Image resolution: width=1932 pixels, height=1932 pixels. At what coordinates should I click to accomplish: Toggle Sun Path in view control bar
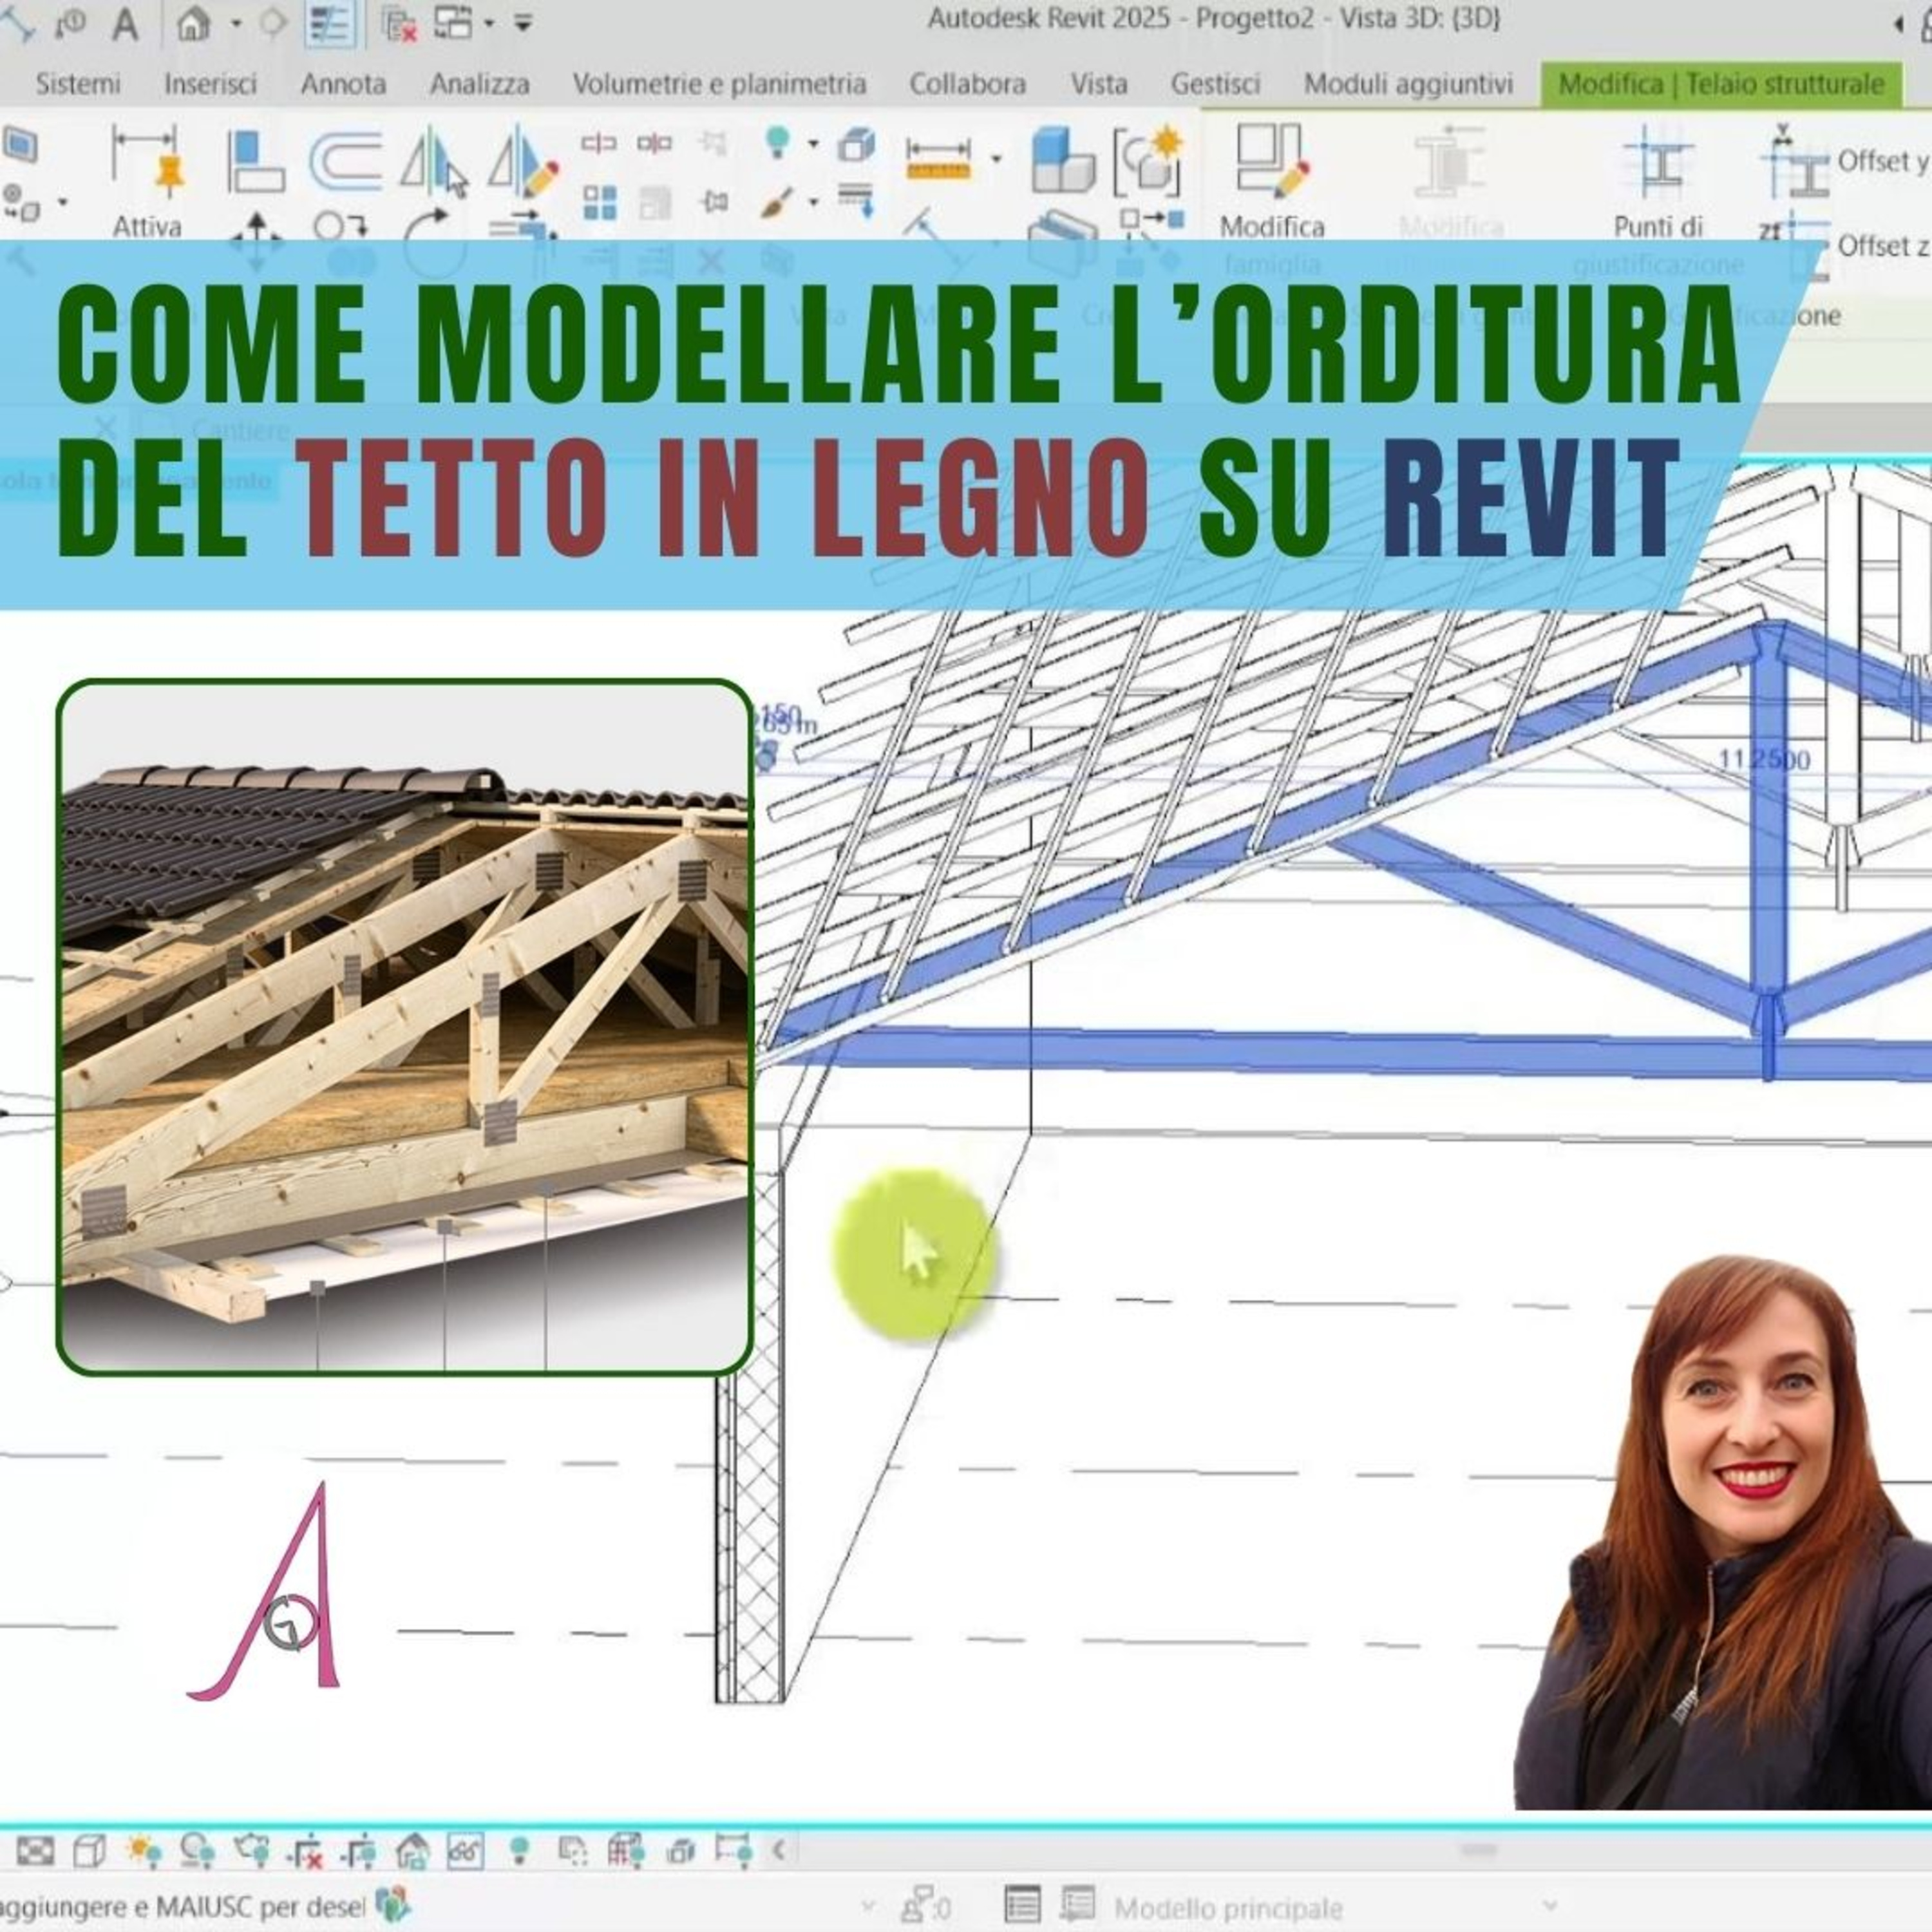[145, 1851]
